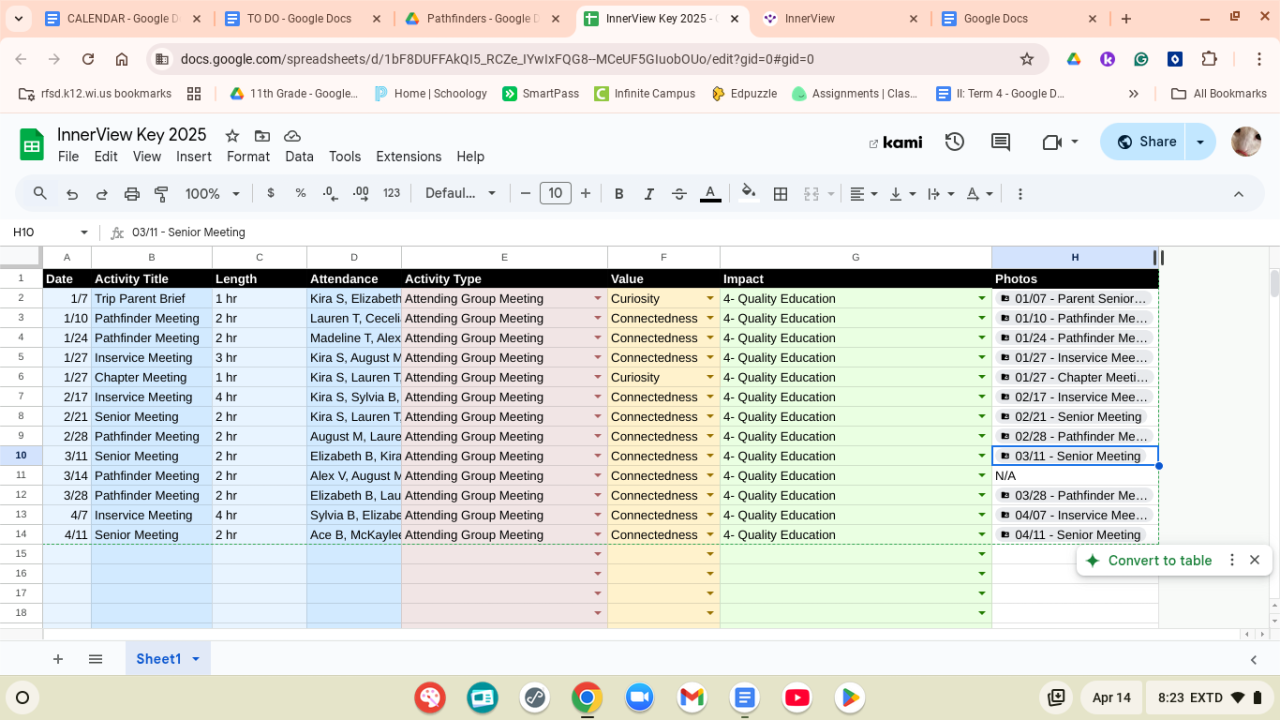Open the Borders tool
The height and width of the screenshot is (720, 1280).
click(x=781, y=194)
